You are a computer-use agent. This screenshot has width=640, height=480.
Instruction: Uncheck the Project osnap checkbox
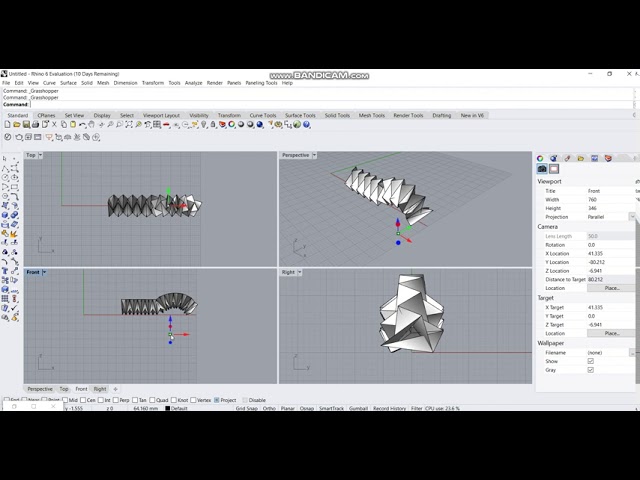pos(216,400)
